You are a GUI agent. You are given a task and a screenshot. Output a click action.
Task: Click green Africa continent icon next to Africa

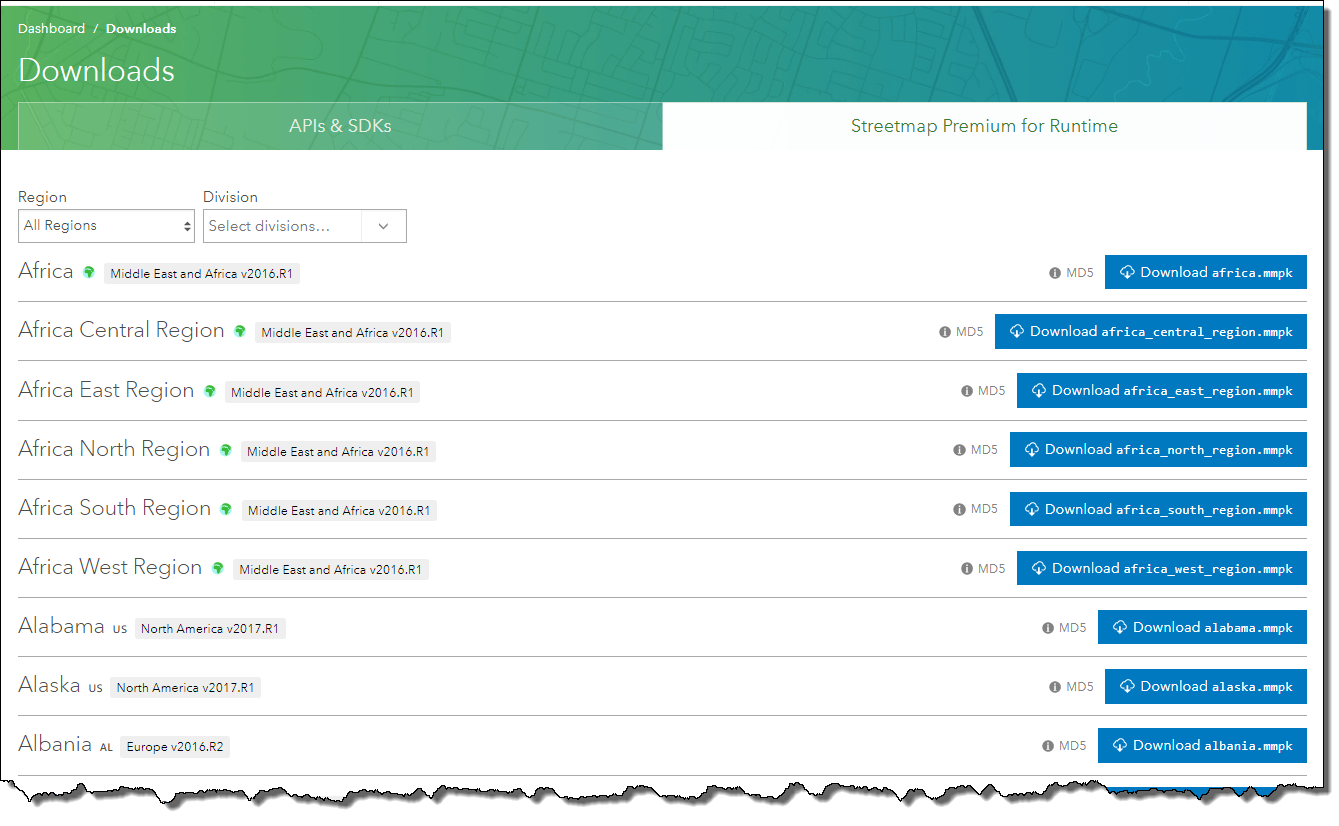coord(89,272)
